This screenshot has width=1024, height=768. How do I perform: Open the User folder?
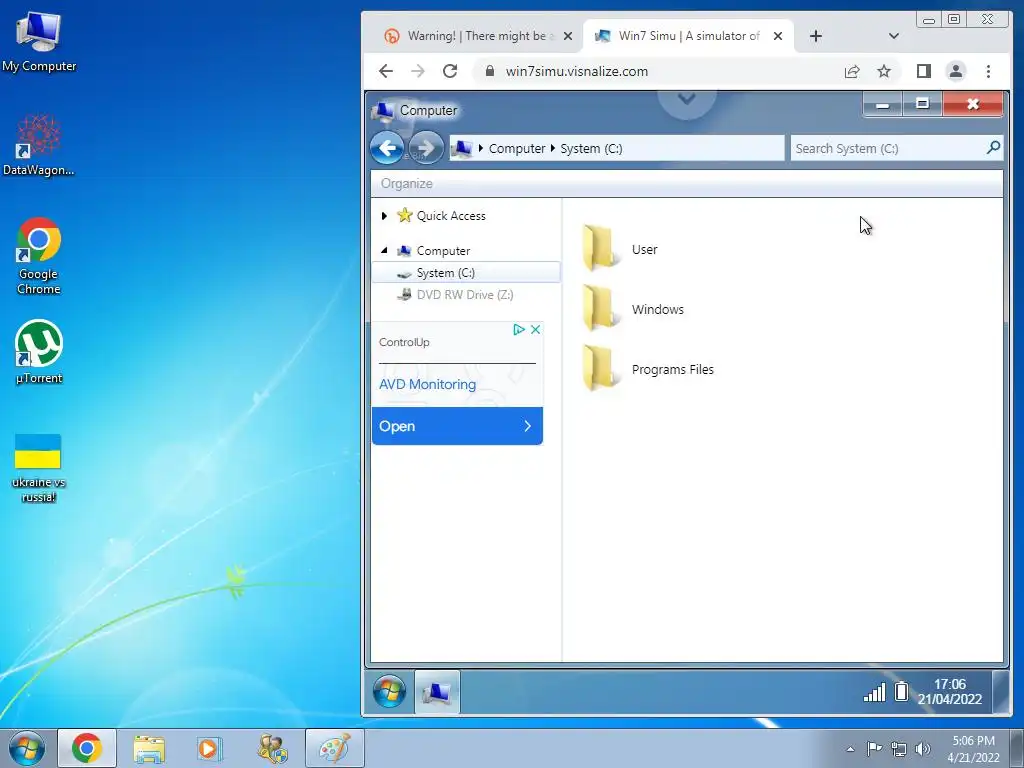(x=620, y=249)
